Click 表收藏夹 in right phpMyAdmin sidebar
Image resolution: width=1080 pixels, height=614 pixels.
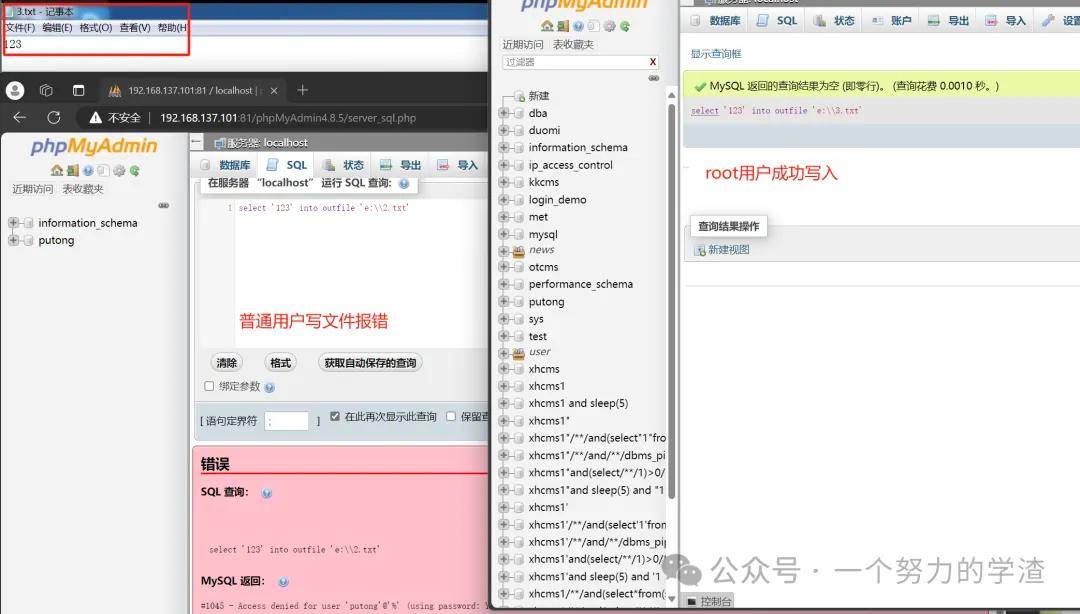coord(573,45)
